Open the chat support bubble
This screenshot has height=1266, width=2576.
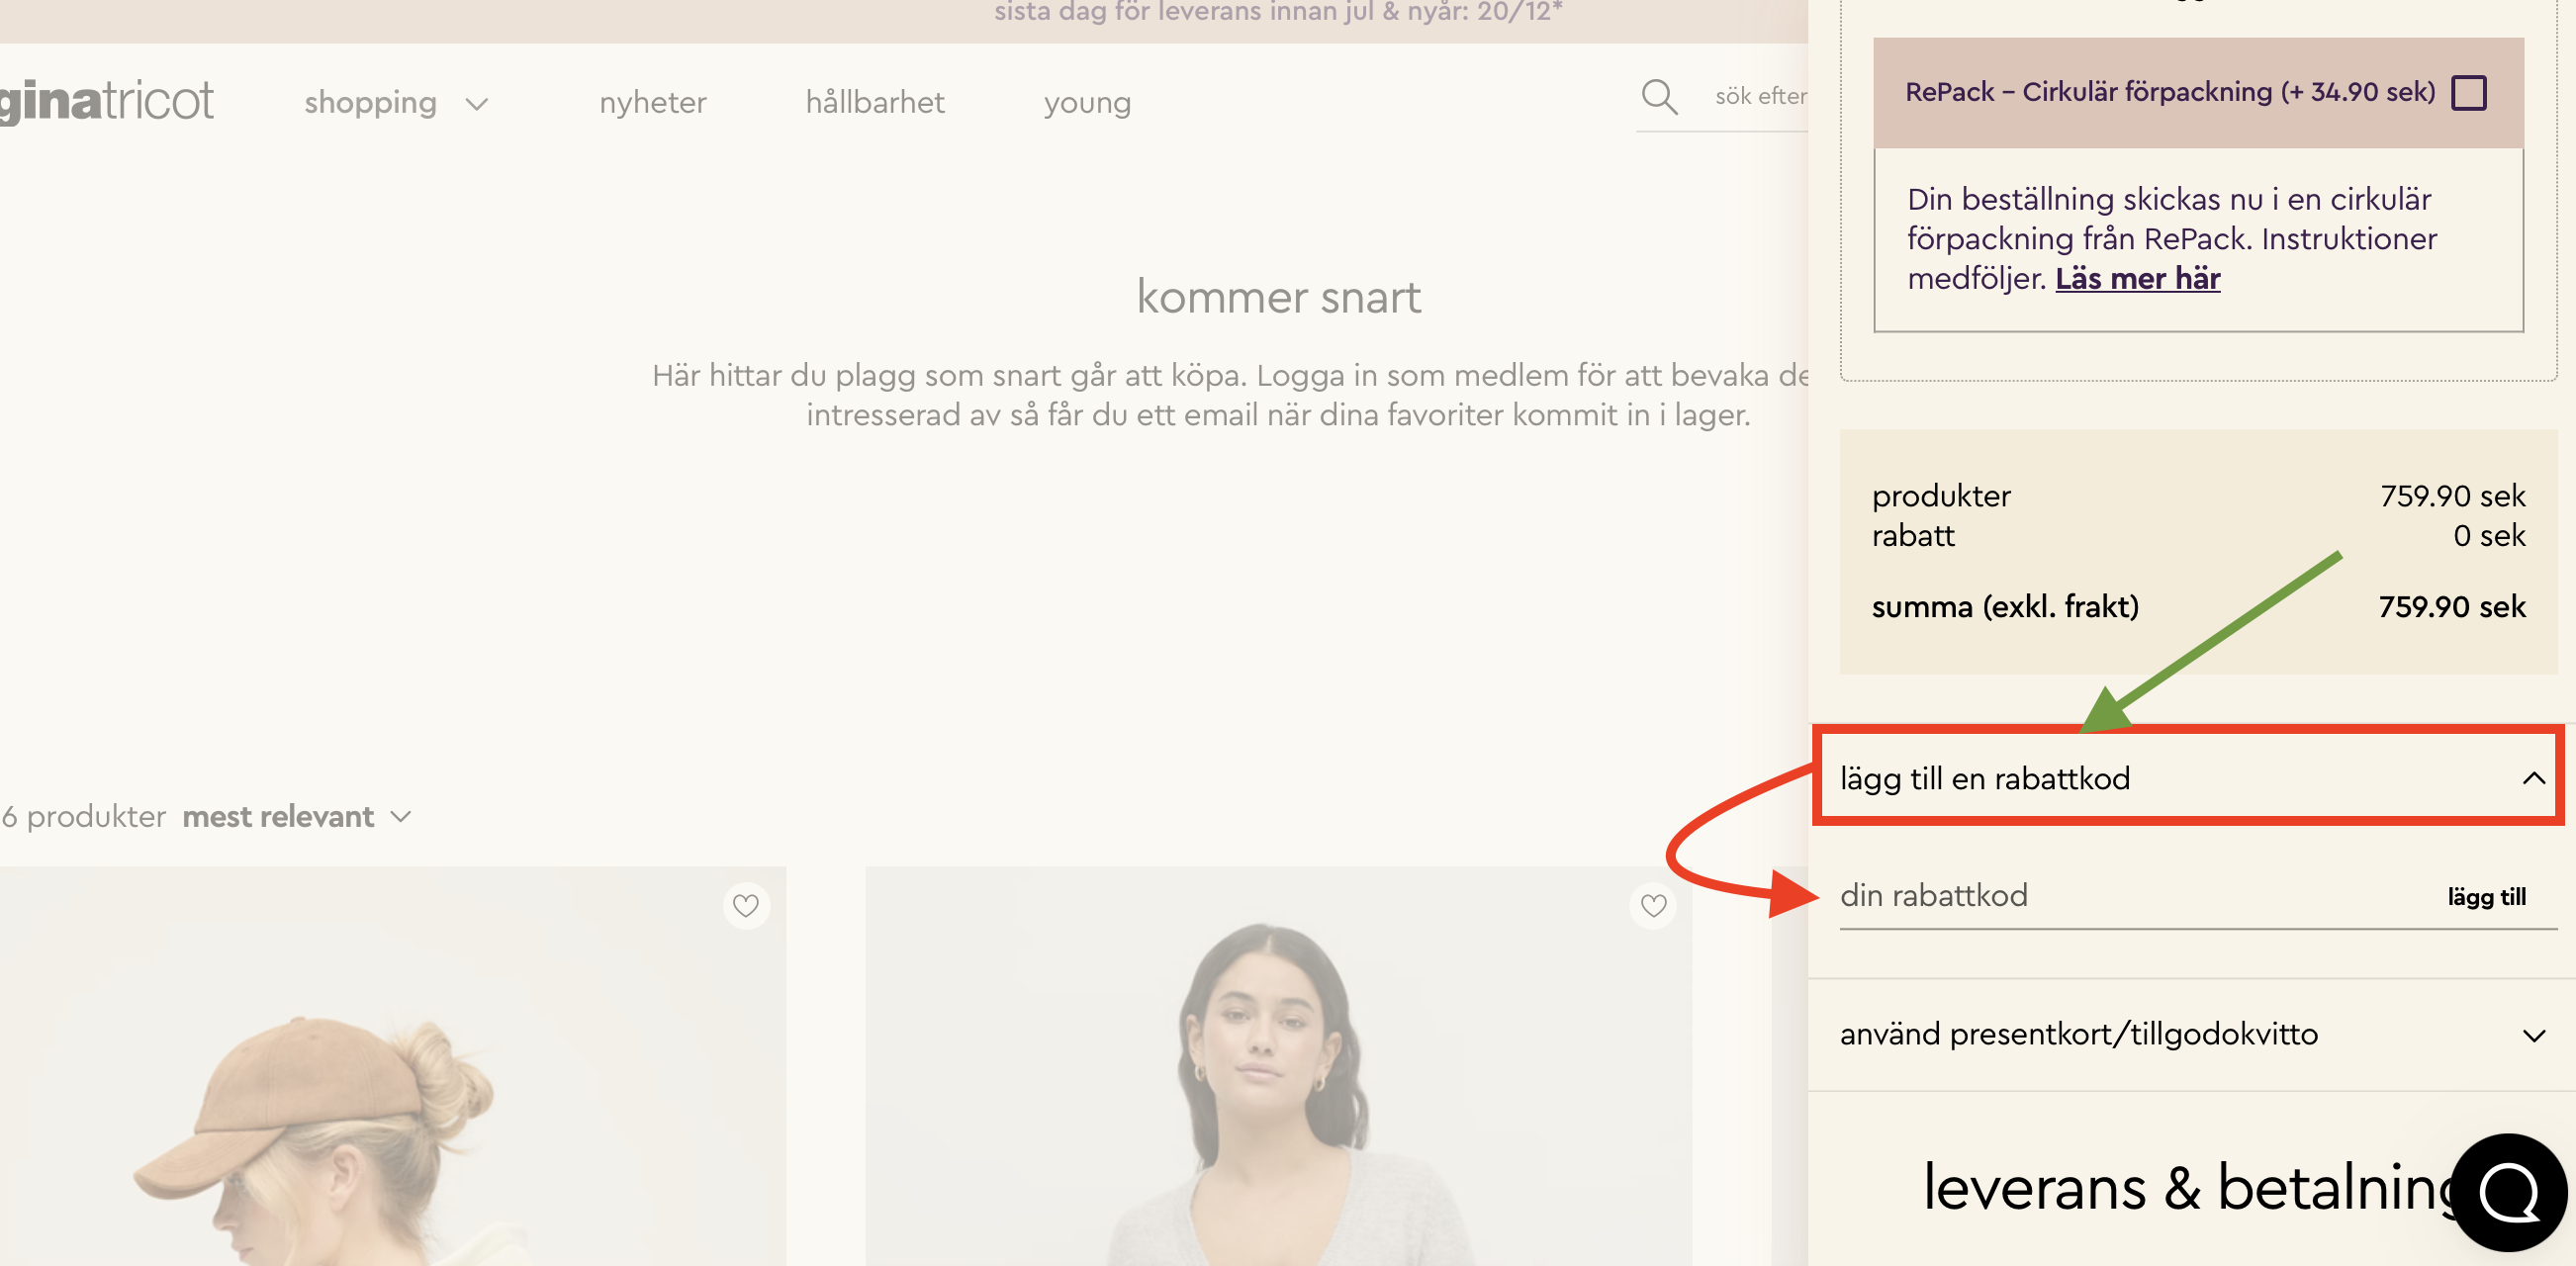click(2508, 1192)
